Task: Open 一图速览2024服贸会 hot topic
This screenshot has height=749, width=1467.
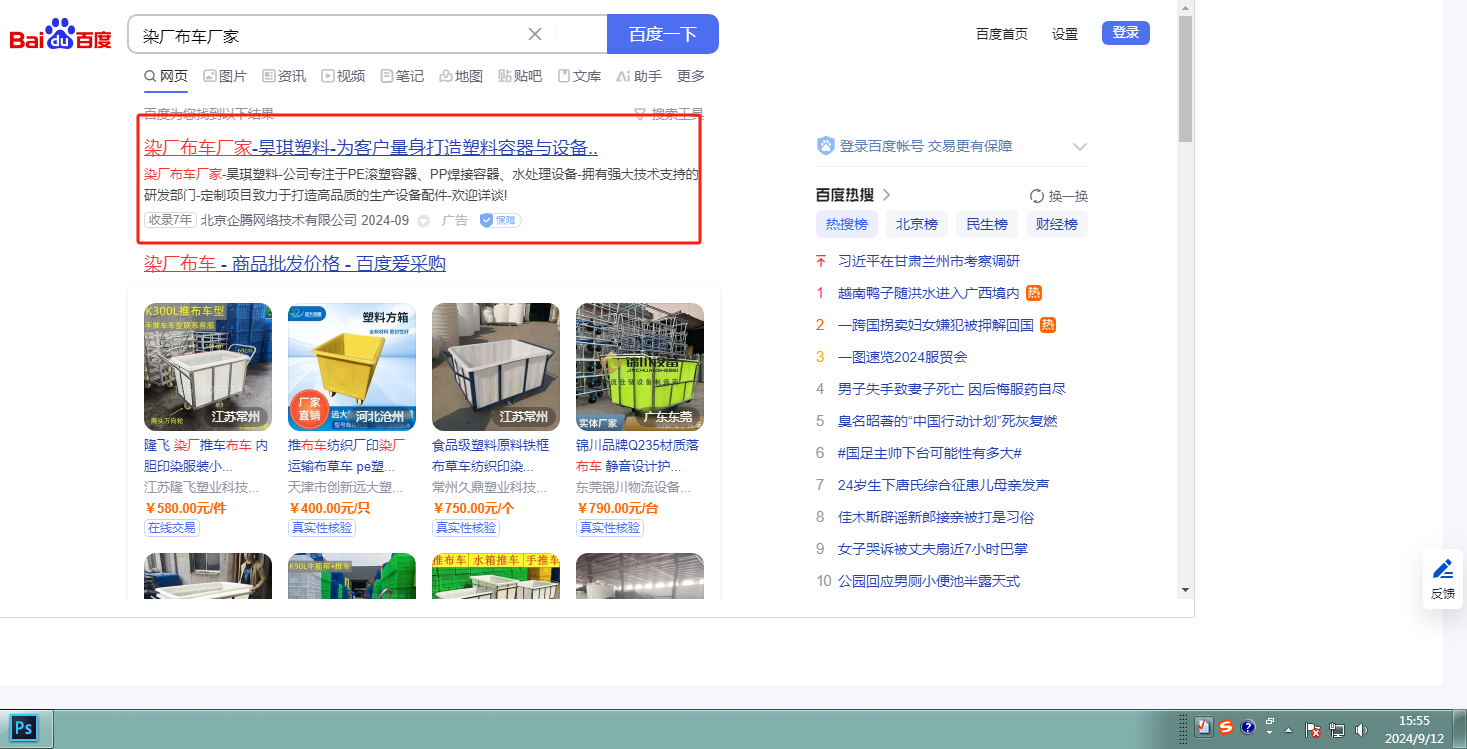Action: coord(903,357)
